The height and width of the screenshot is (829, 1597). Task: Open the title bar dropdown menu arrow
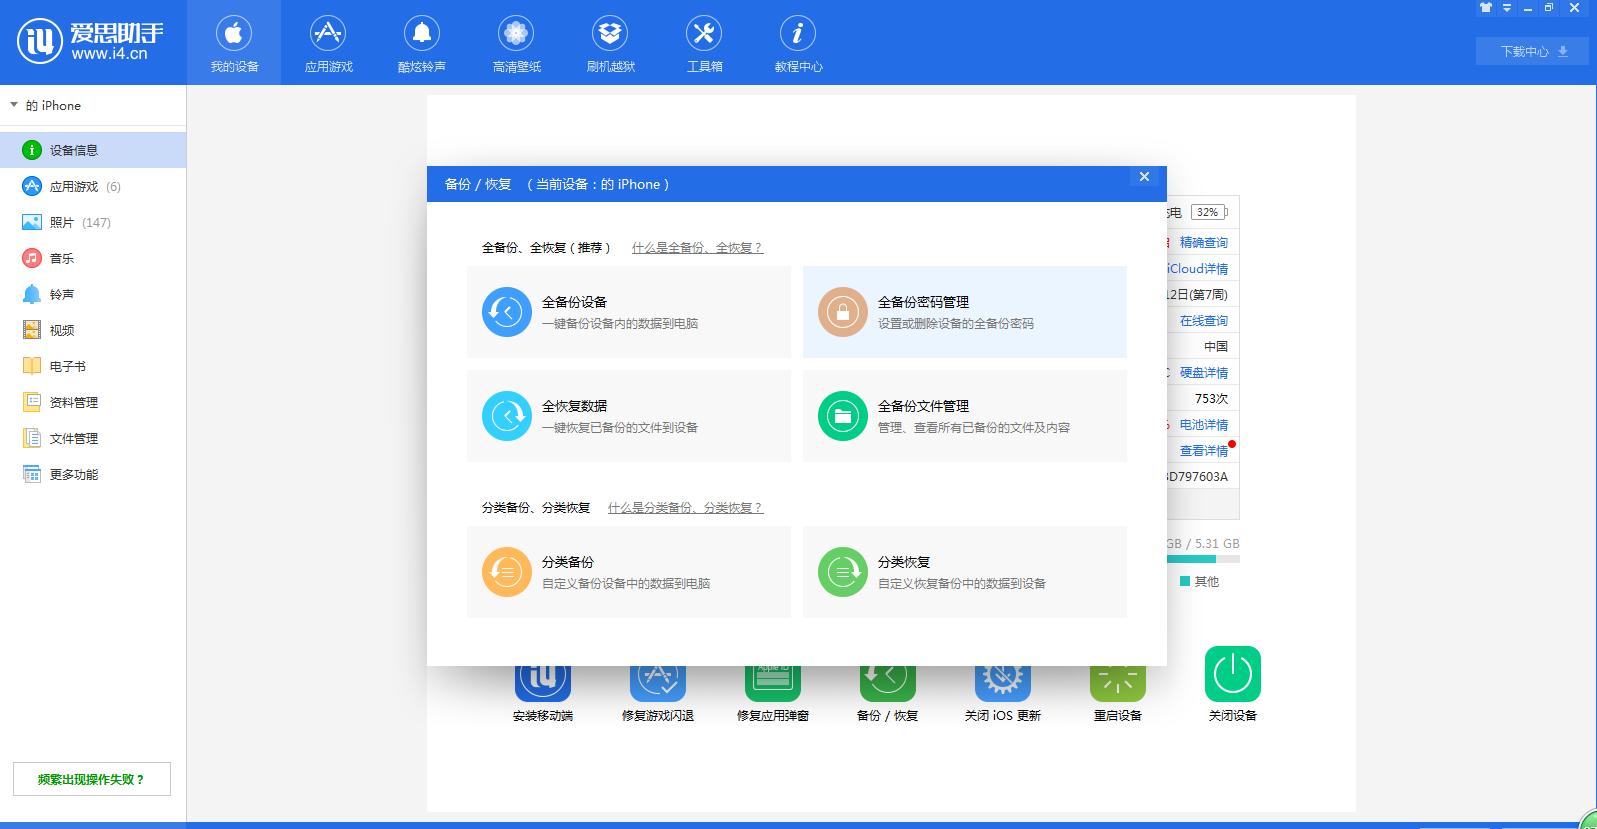coord(1507,8)
